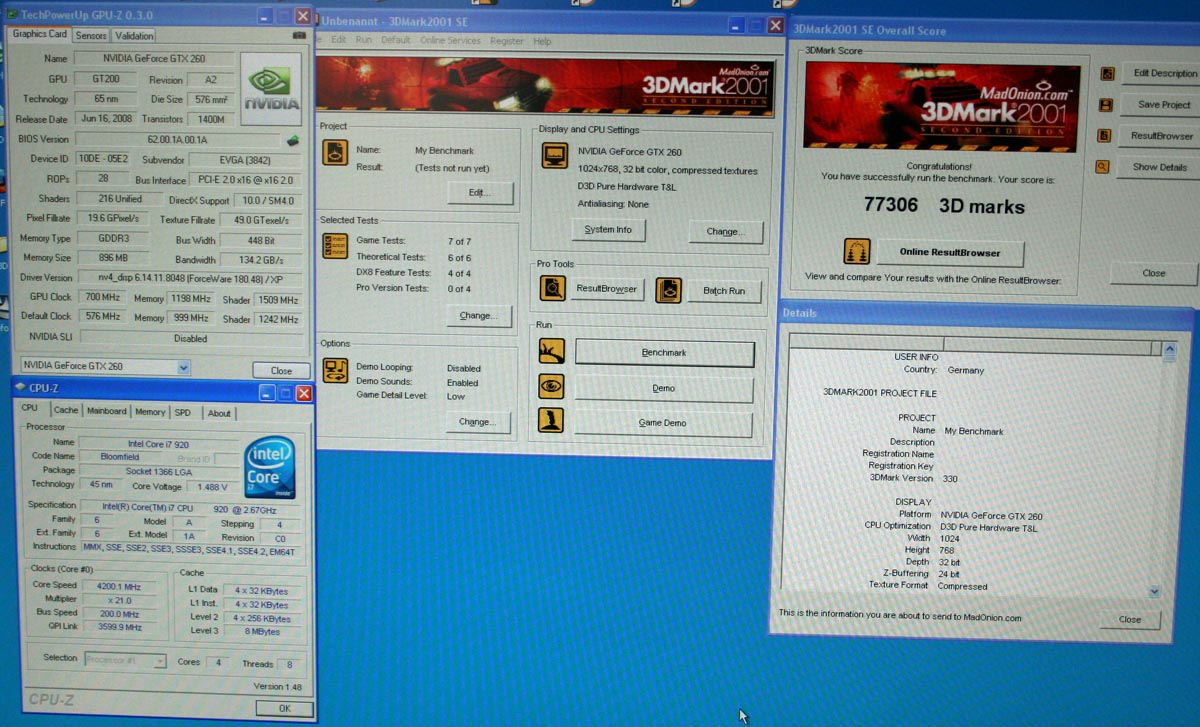This screenshot has height=727, width=1200.
Task: Open the Default menu in 3DMark2001
Action: point(396,40)
